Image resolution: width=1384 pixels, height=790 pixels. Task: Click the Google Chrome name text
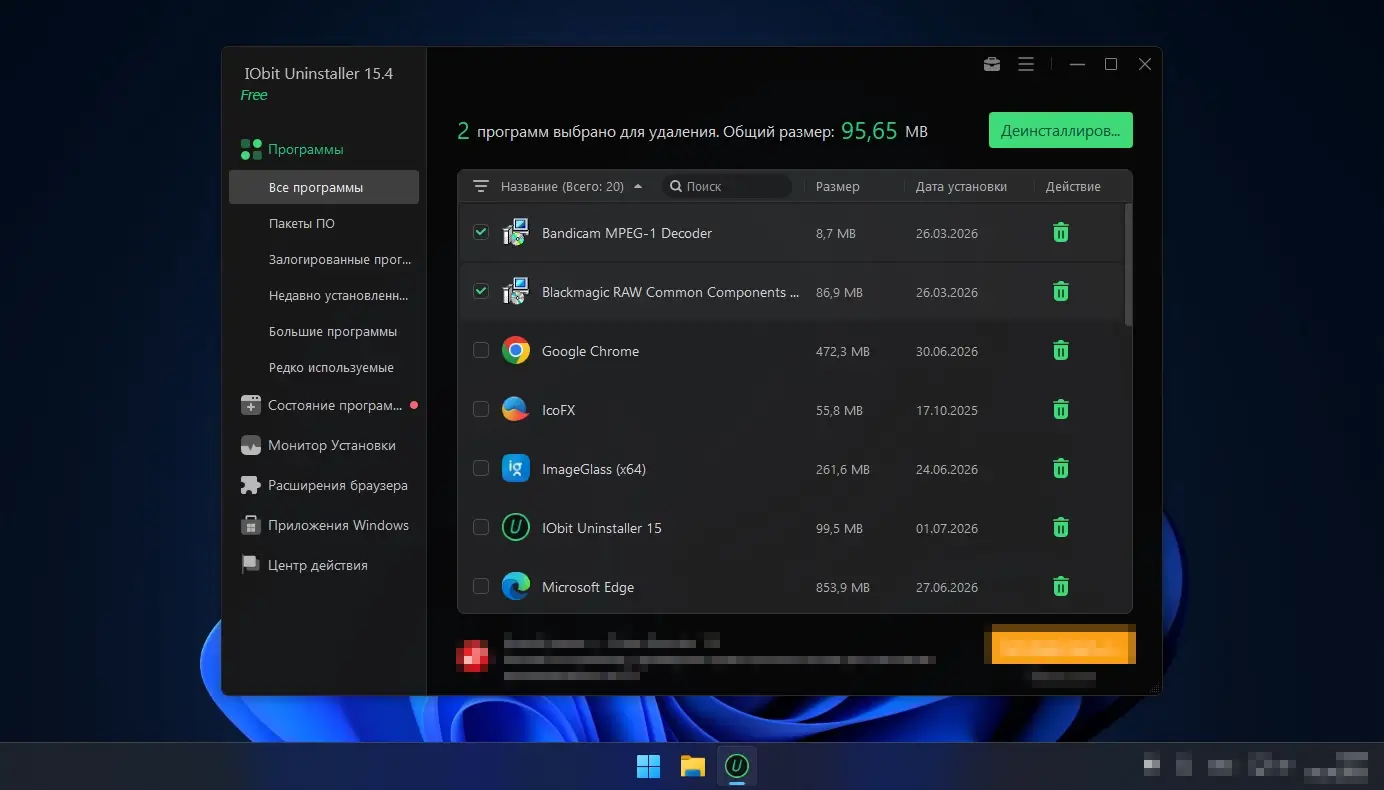pyautogui.click(x=590, y=351)
